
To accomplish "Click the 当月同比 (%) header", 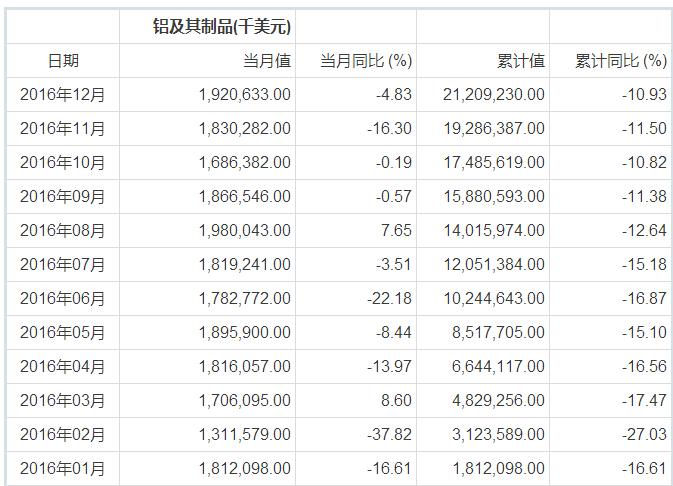I will click(x=366, y=61).
